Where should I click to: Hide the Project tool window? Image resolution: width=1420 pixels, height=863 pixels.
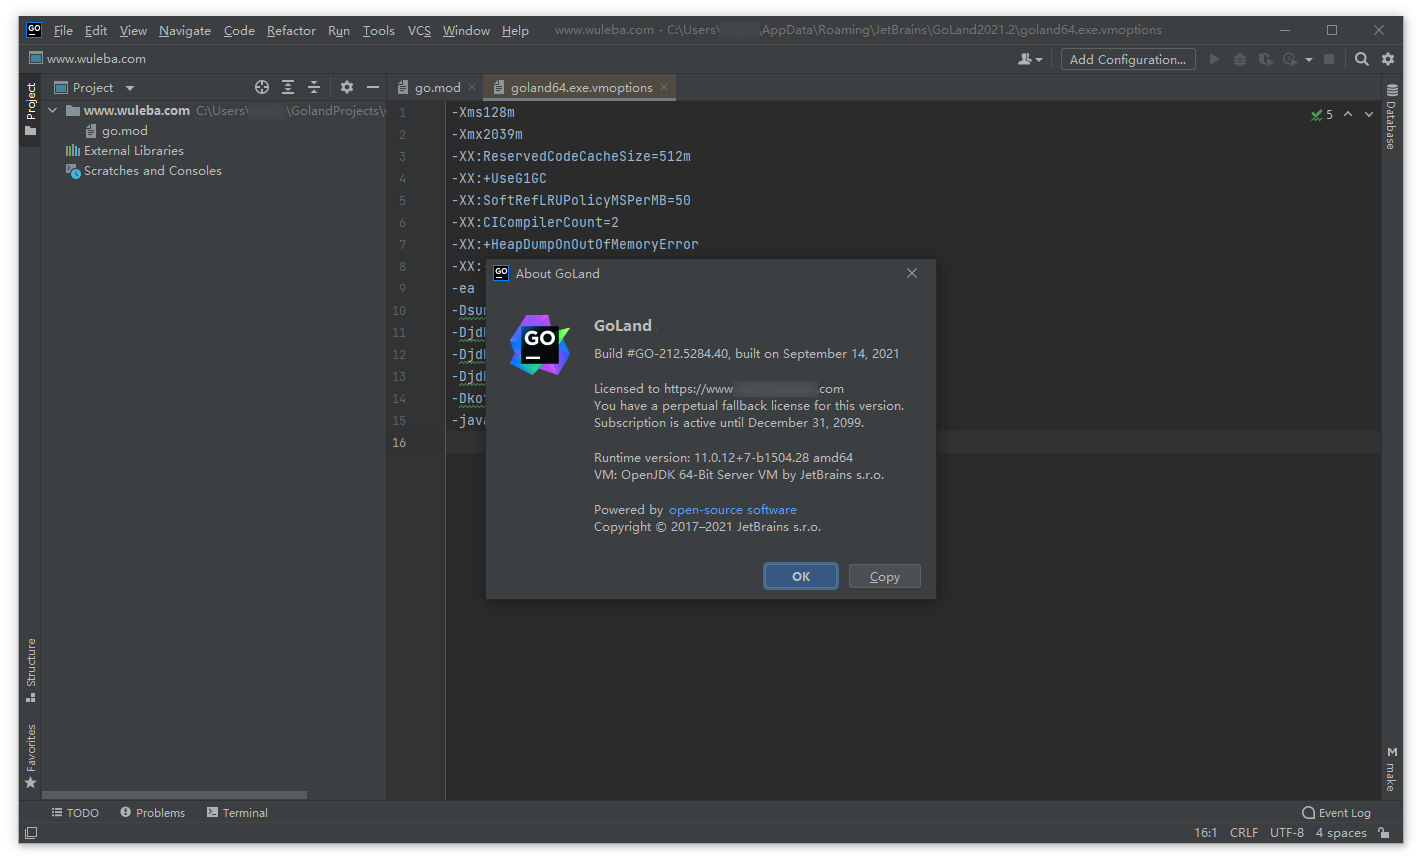pyautogui.click(x=373, y=88)
